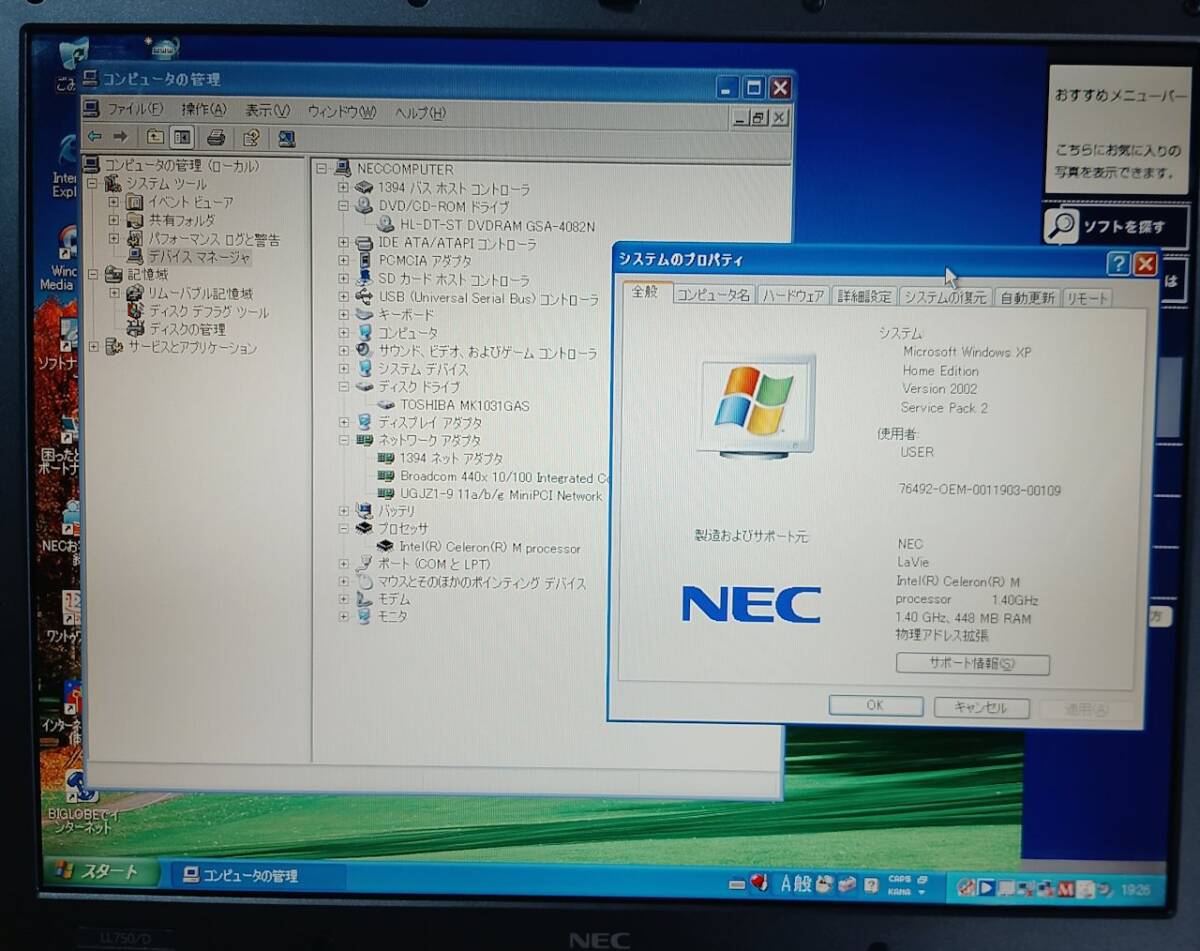Click the Print icon in the toolbar
This screenshot has width=1200, height=951.
coord(216,138)
